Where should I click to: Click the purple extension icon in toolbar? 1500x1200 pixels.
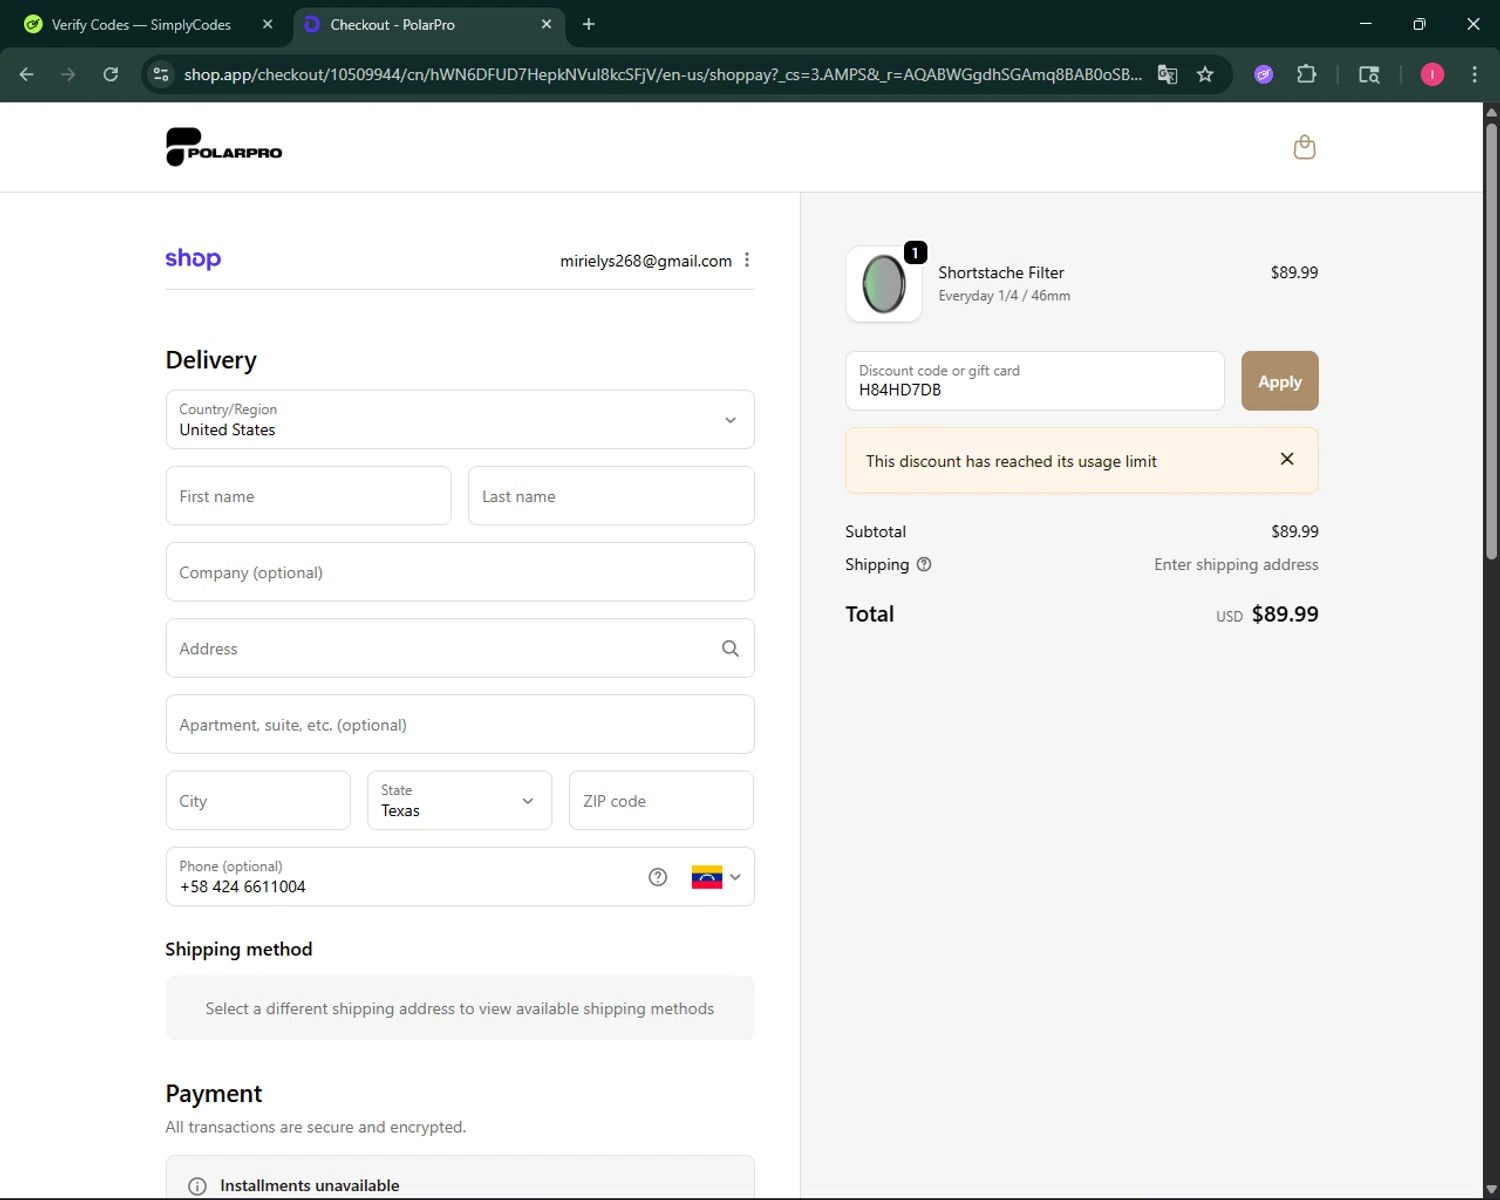coord(1264,74)
